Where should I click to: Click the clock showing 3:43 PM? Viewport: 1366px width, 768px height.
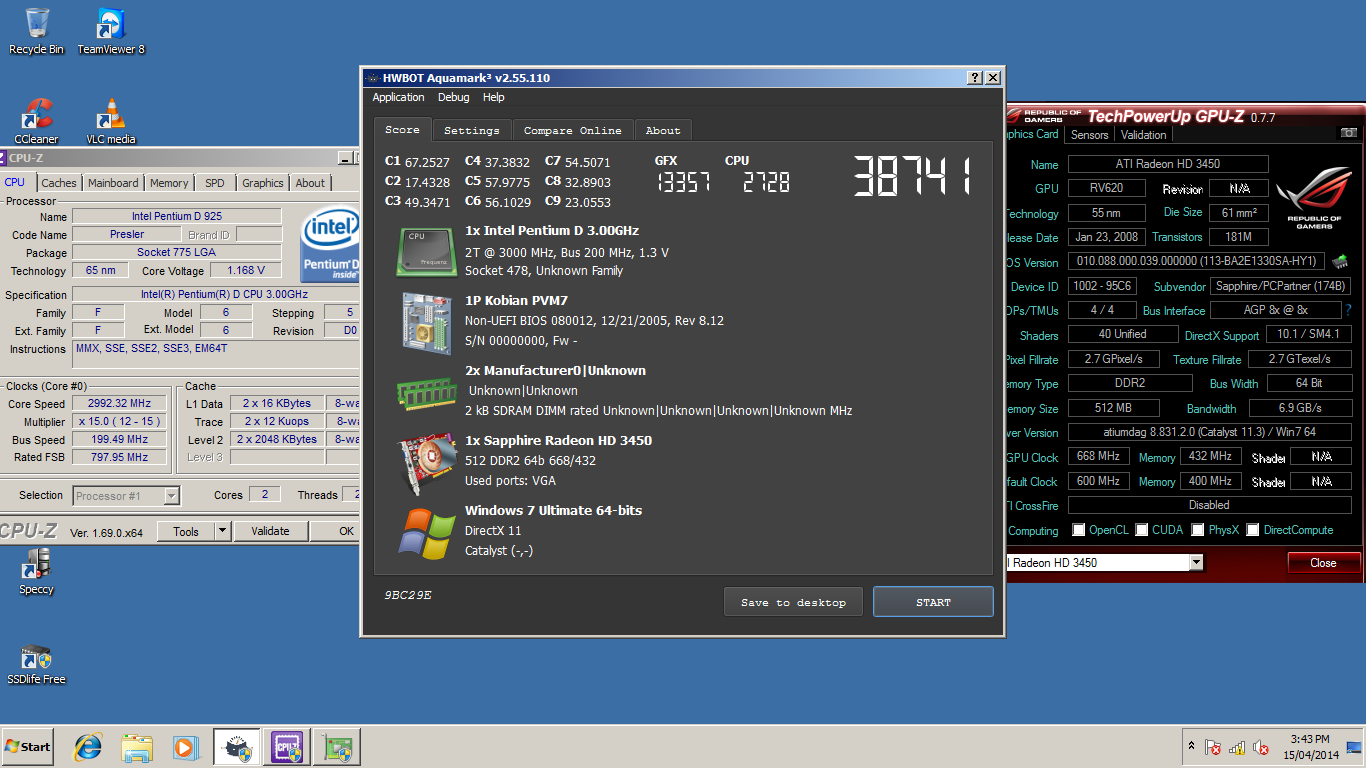1309,739
